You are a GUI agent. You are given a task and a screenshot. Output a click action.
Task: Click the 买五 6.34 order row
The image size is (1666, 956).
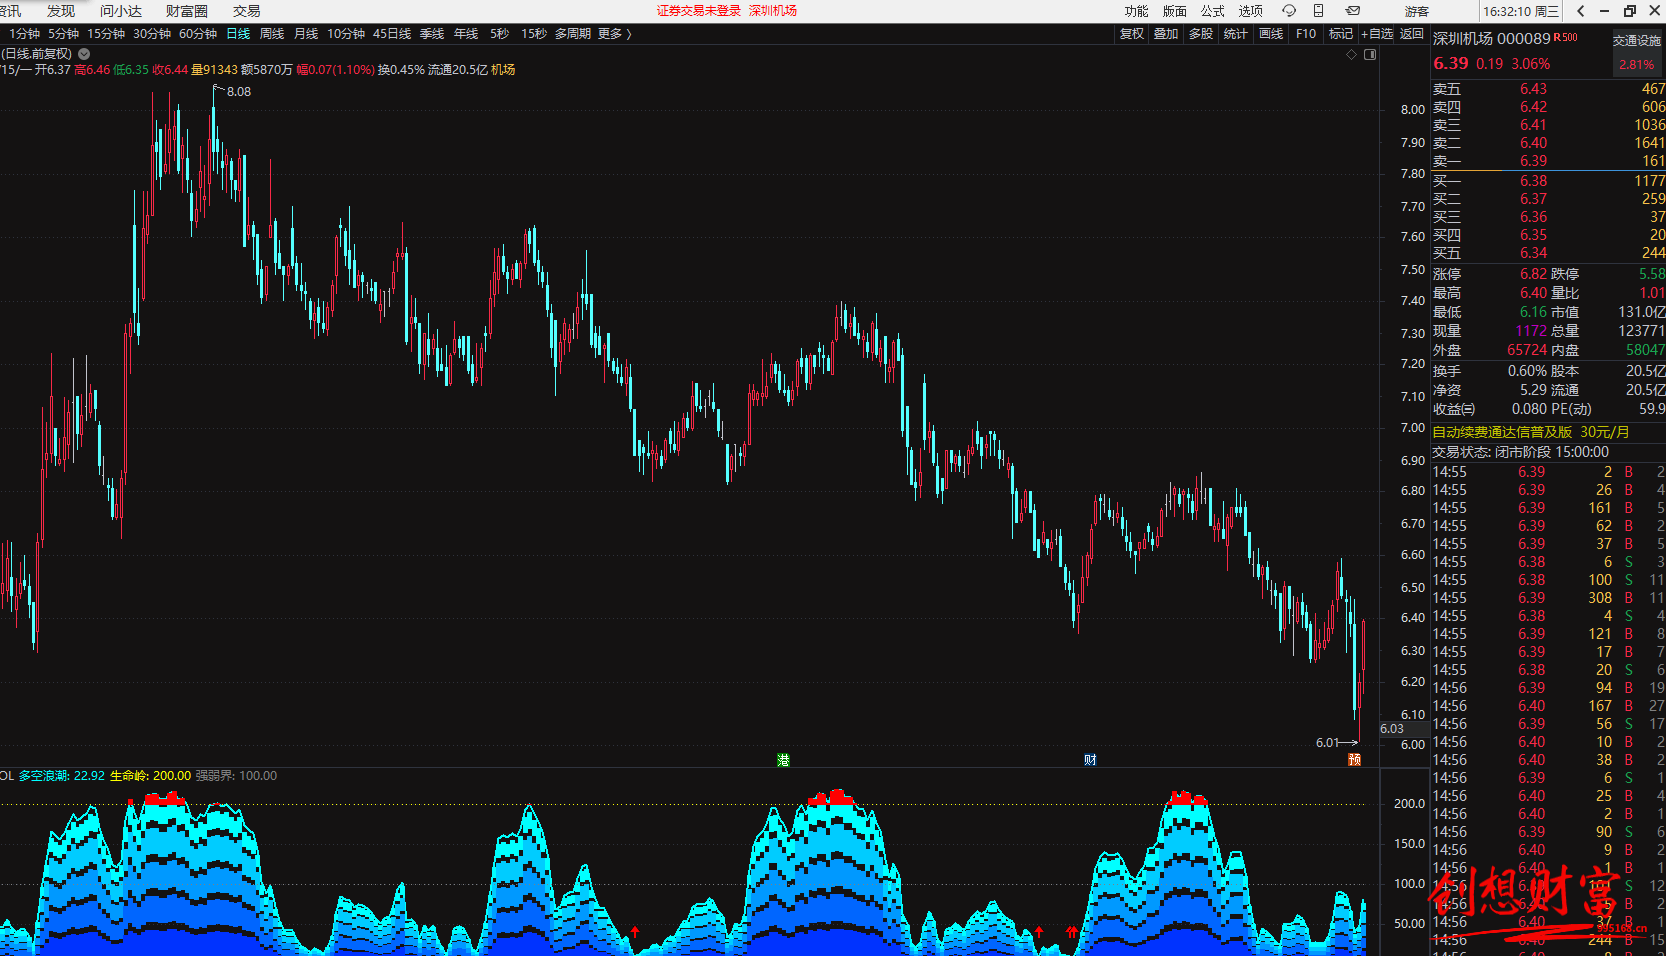point(1548,253)
